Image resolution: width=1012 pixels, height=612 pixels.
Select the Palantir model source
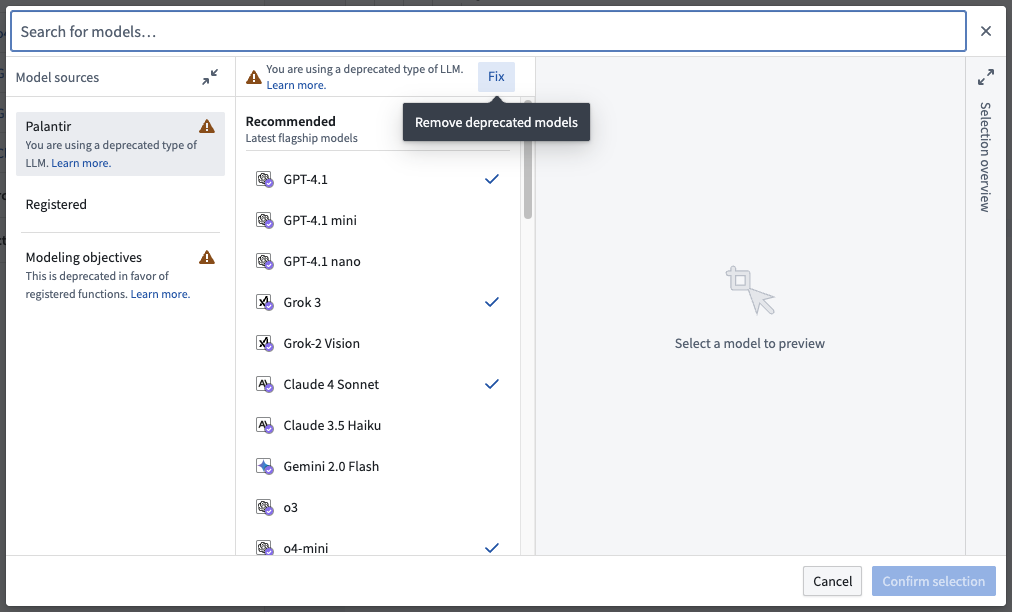(121, 144)
